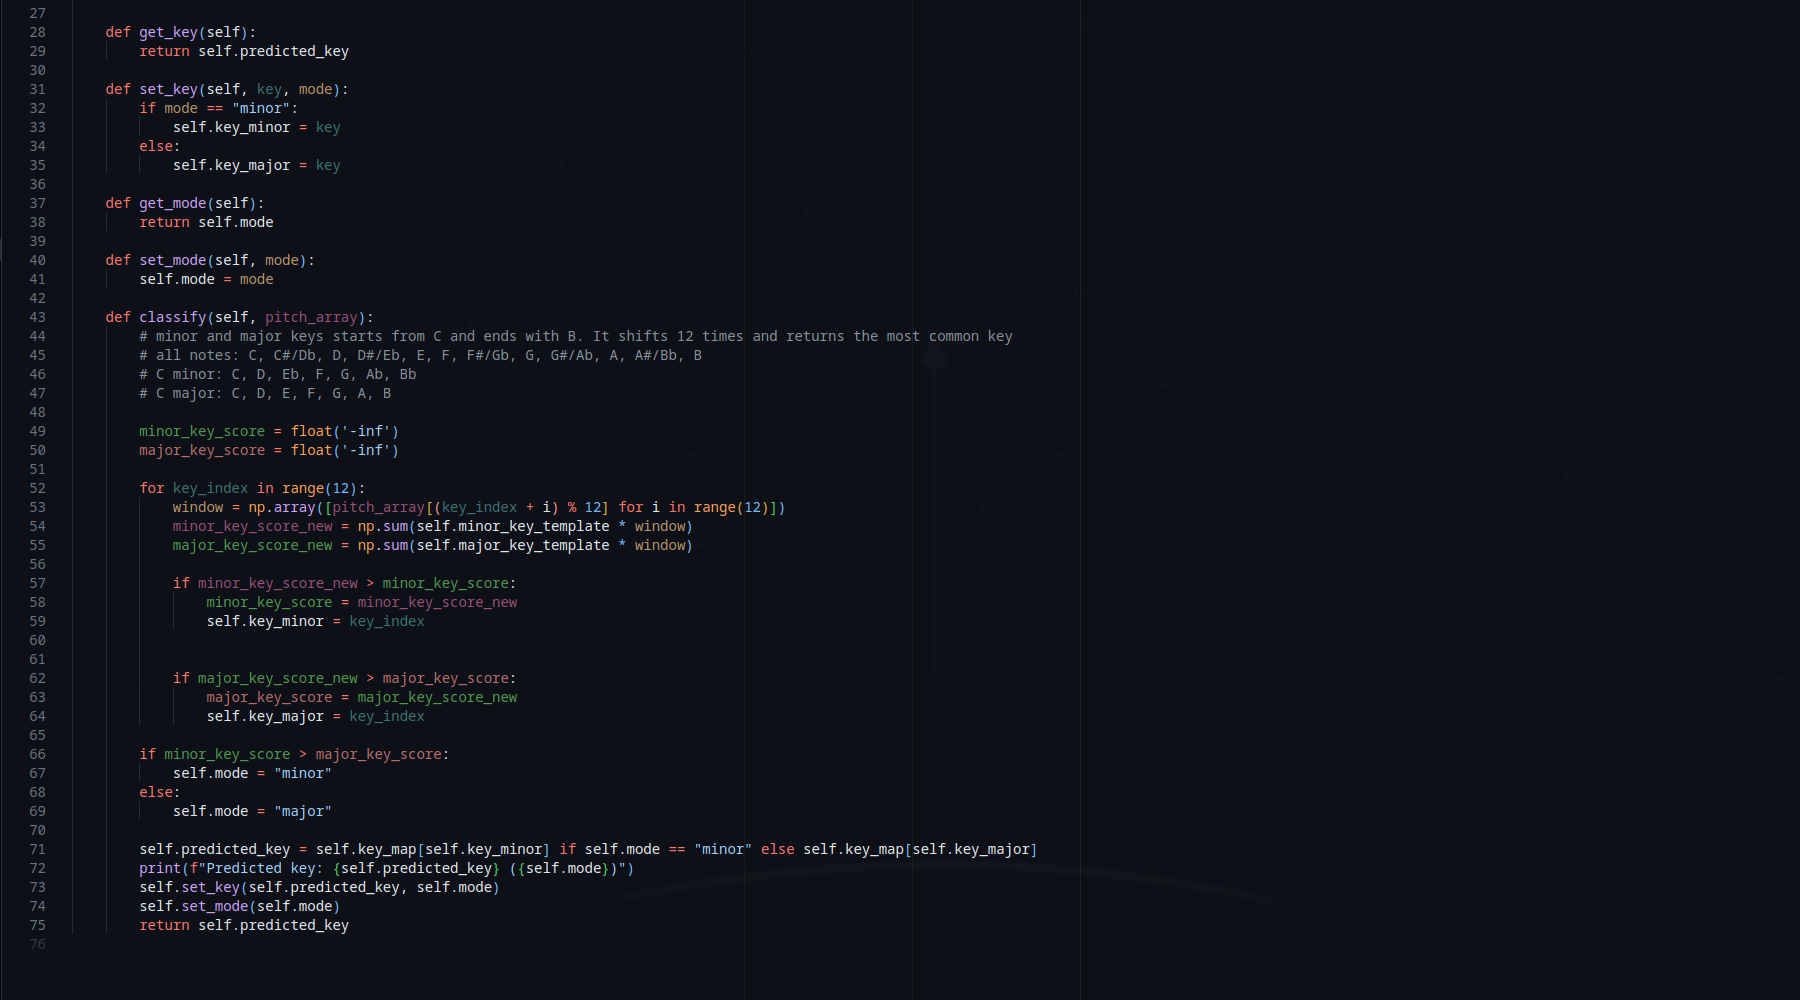
Task: Click 'self.set_key(self.predicted_key, self.mode)' line
Action: [320, 887]
